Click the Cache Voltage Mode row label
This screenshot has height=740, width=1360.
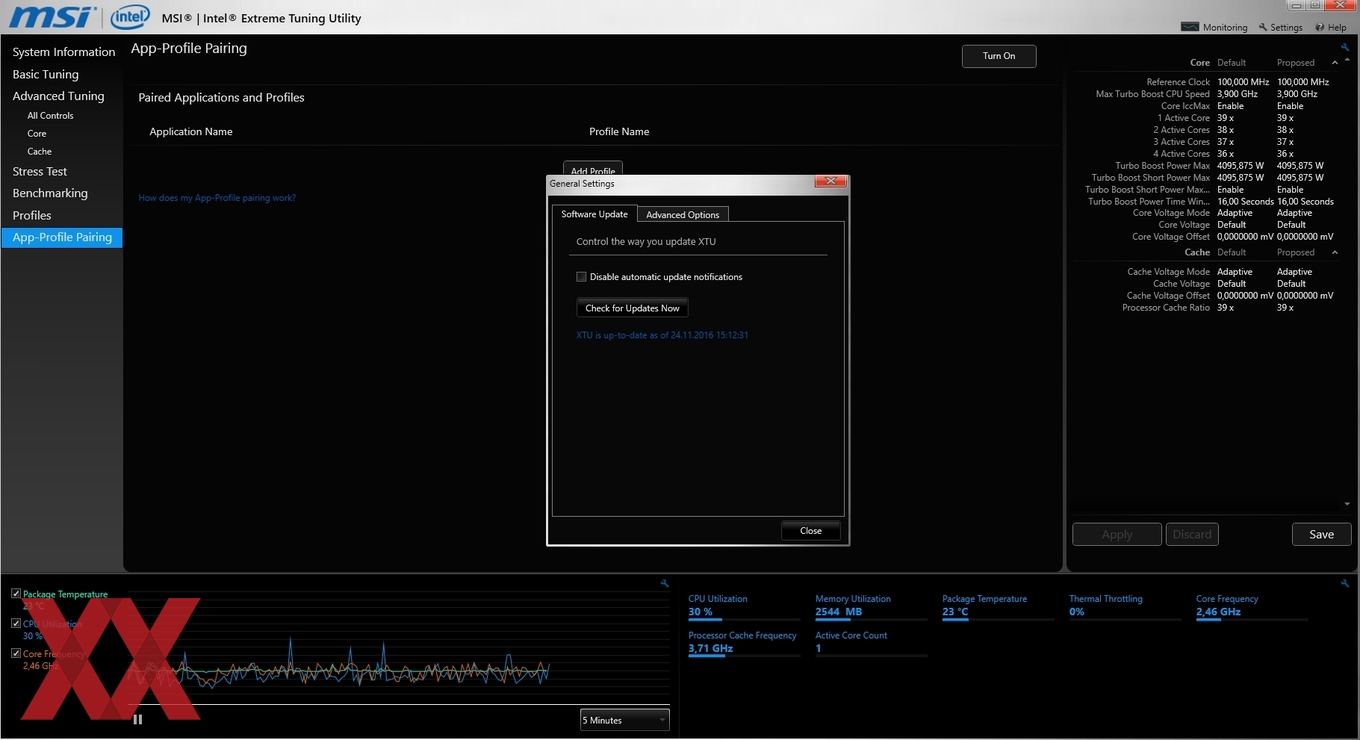(1169, 272)
